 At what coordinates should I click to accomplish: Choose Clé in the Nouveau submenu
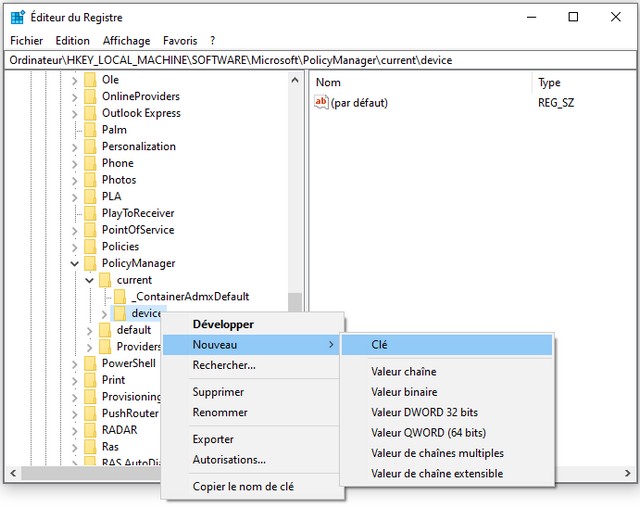click(379, 344)
